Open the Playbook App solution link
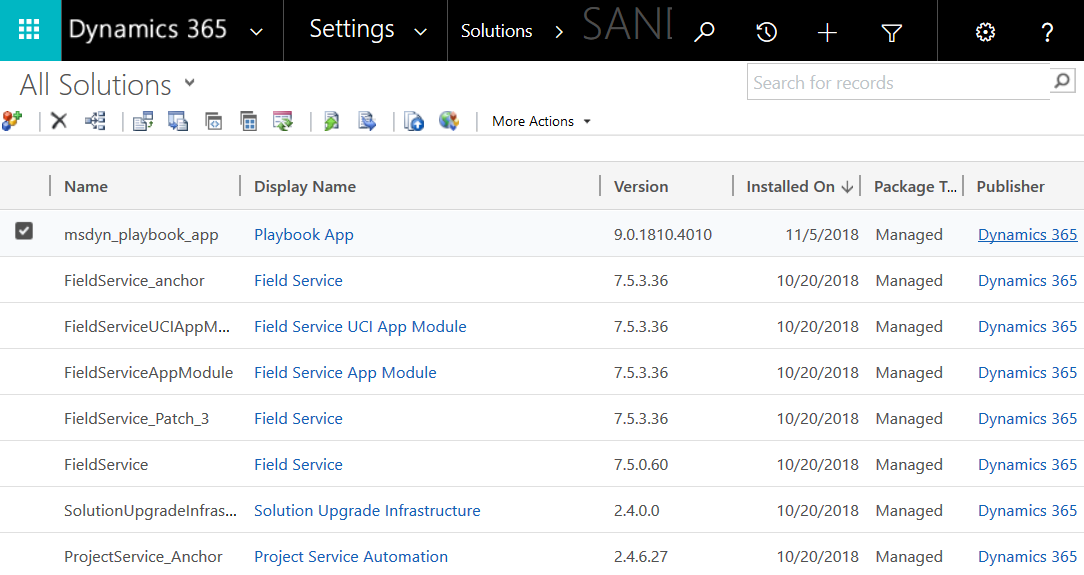The width and height of the screenshot is (1084, 575). (x=303, y=234)
